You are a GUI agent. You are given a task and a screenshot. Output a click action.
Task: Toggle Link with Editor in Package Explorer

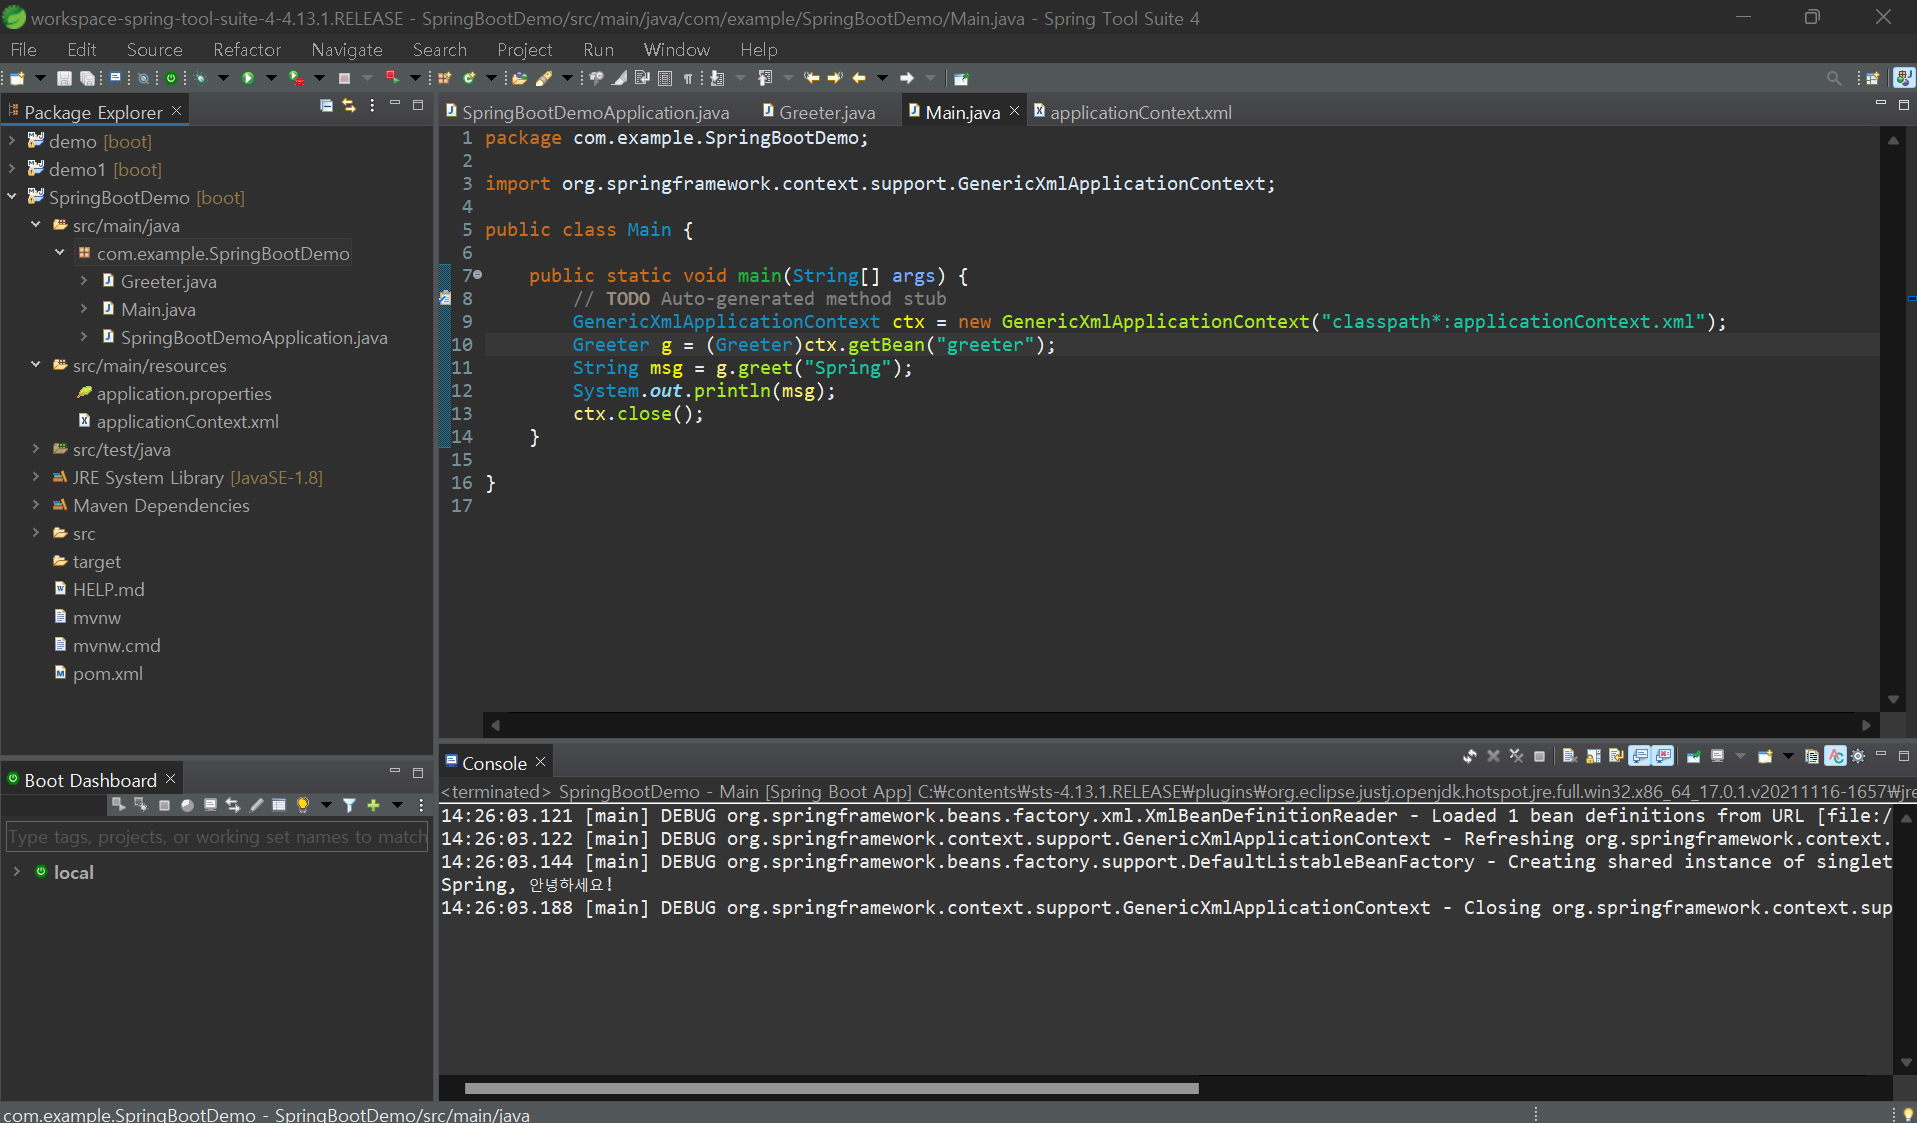(349, 105)
